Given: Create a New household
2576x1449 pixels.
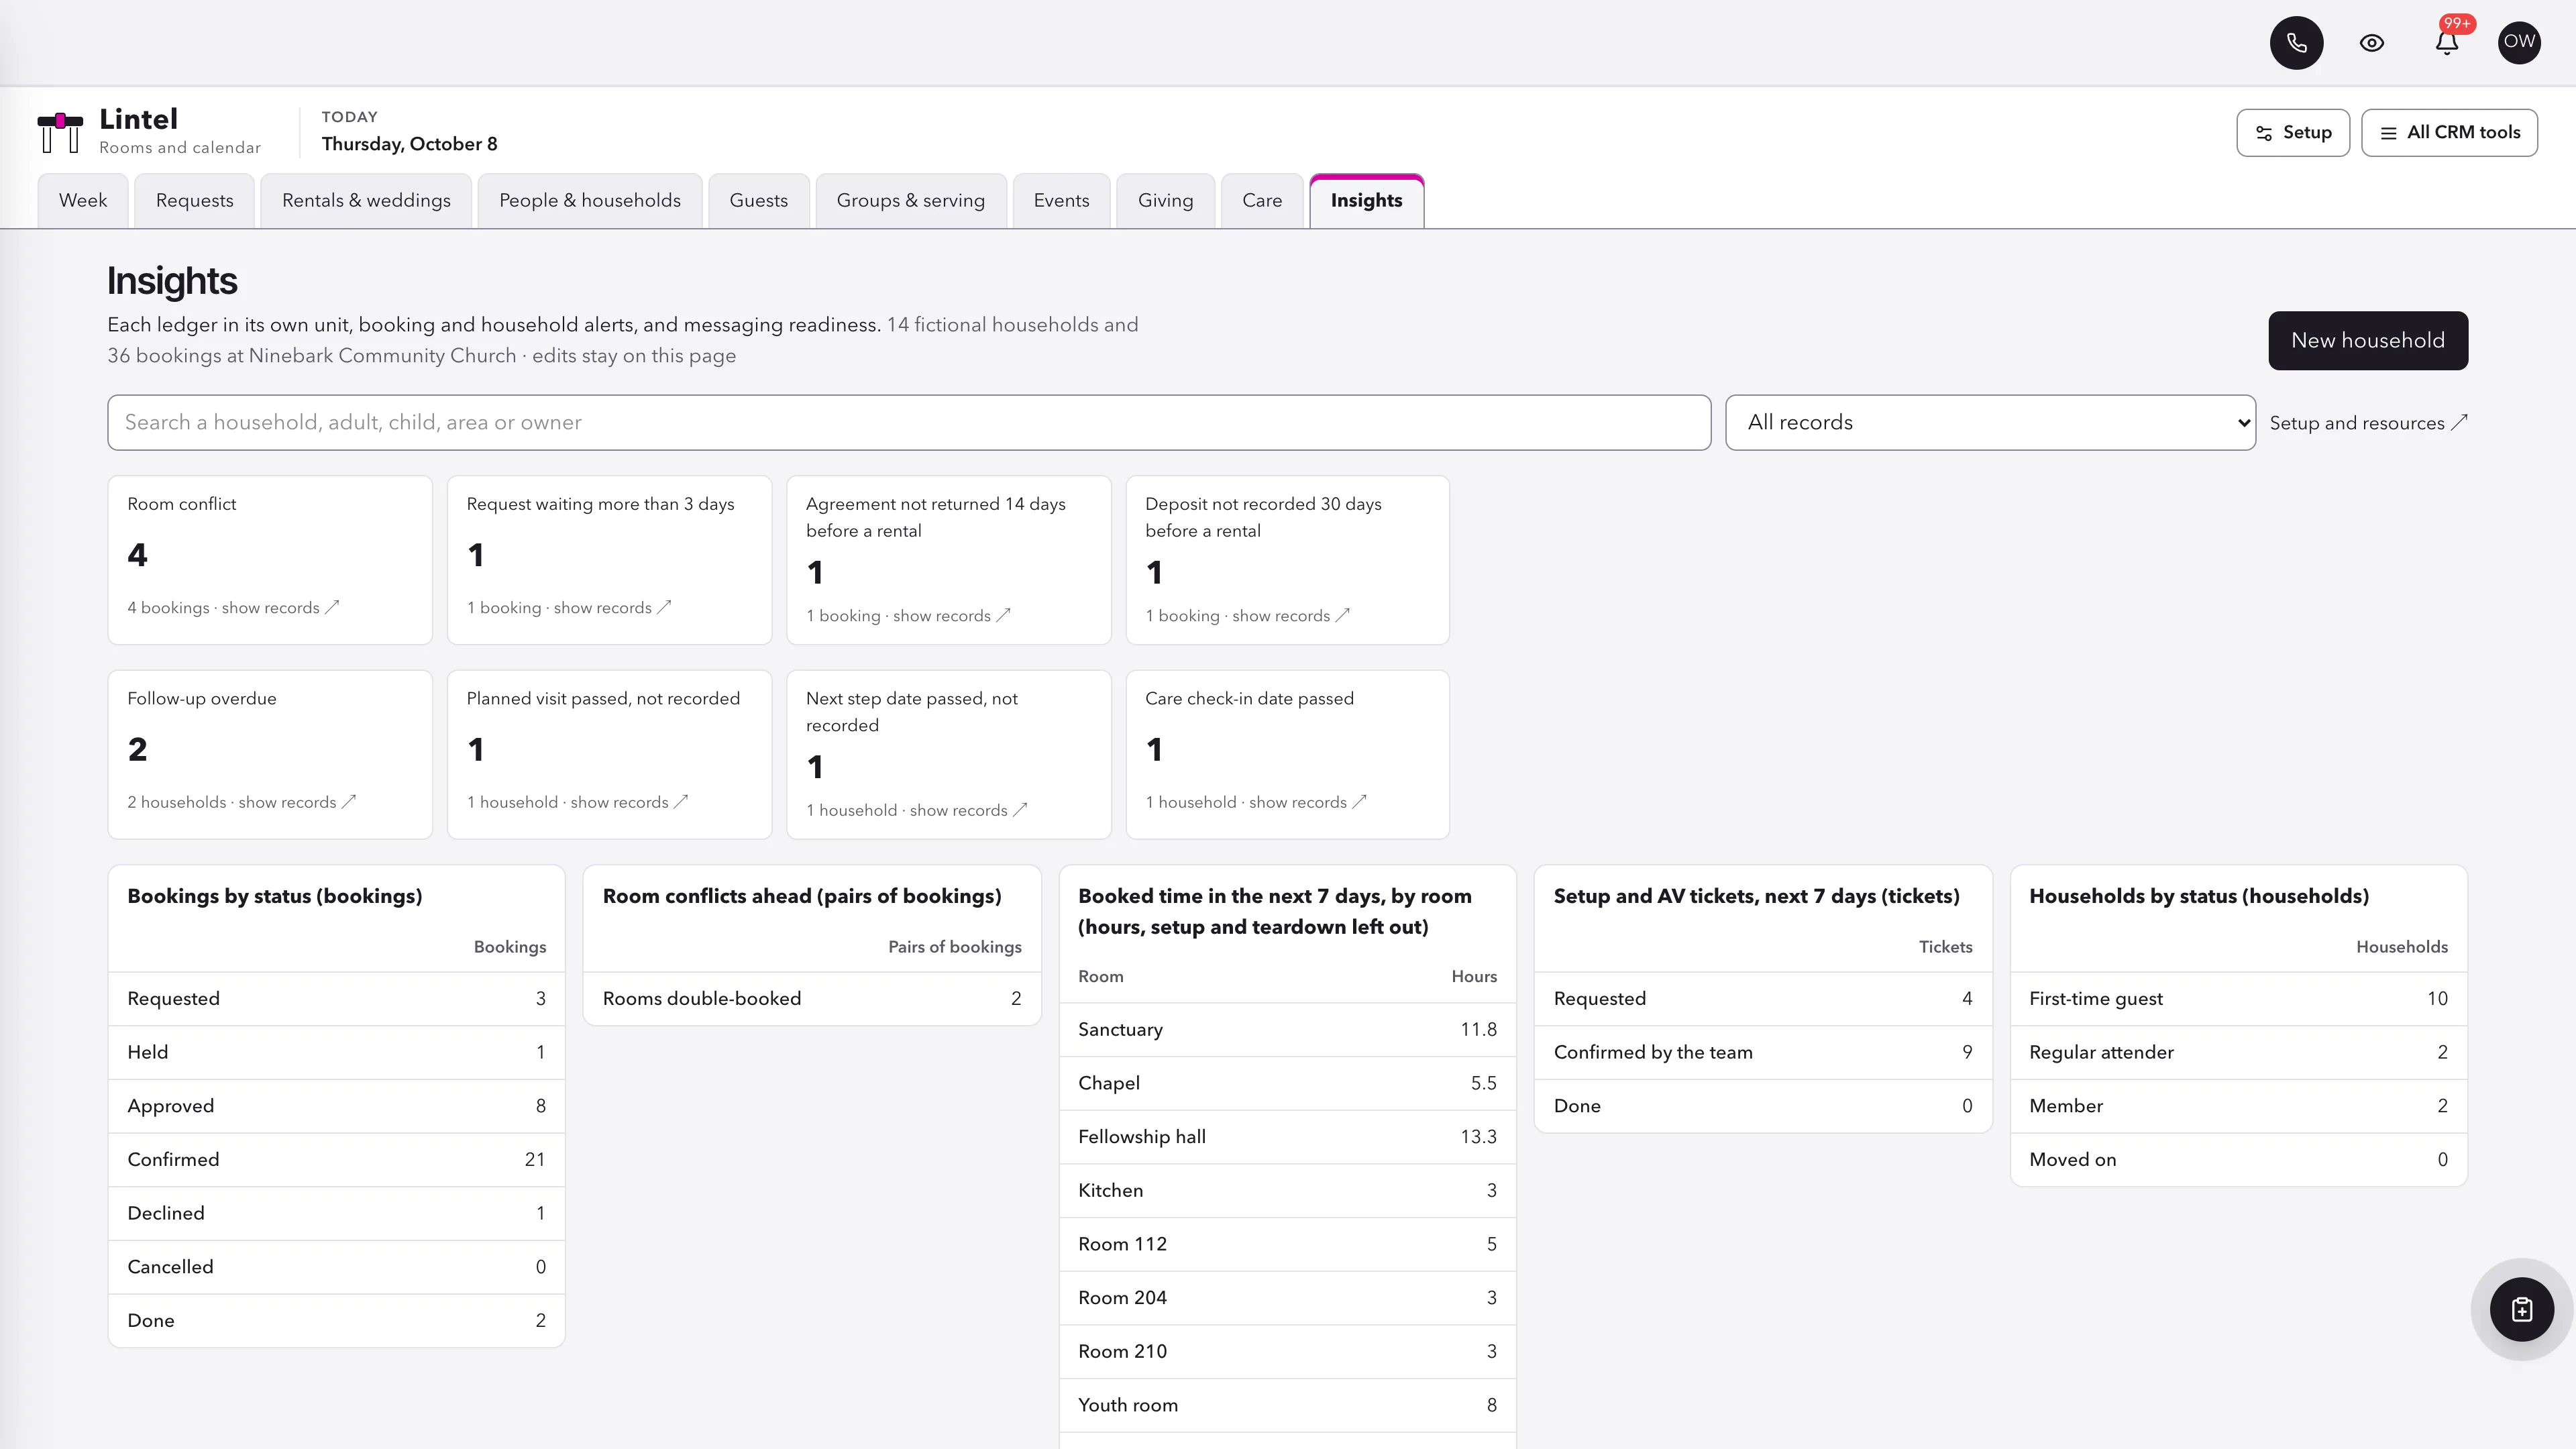Looking at the screenshot, I should pyautogui.click(x=2367, y=341).
